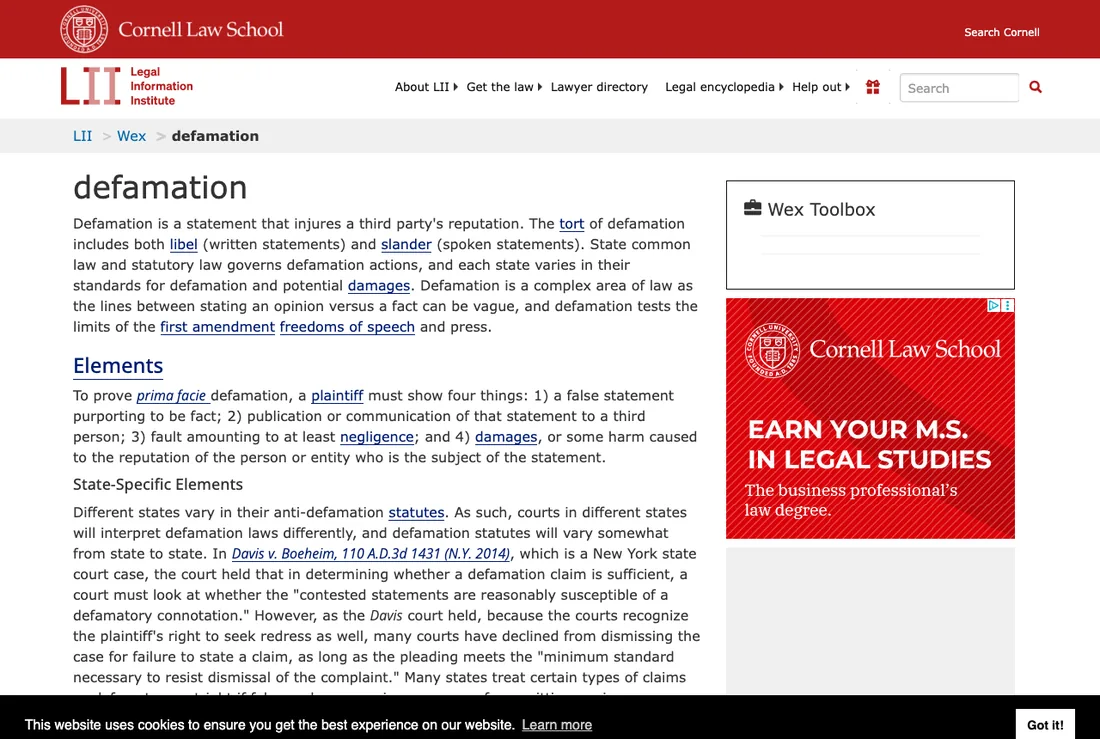This screenshot has width=1100, height=739.
Task: Click the Wex Toolbox heading
Action: click(821, 209)
